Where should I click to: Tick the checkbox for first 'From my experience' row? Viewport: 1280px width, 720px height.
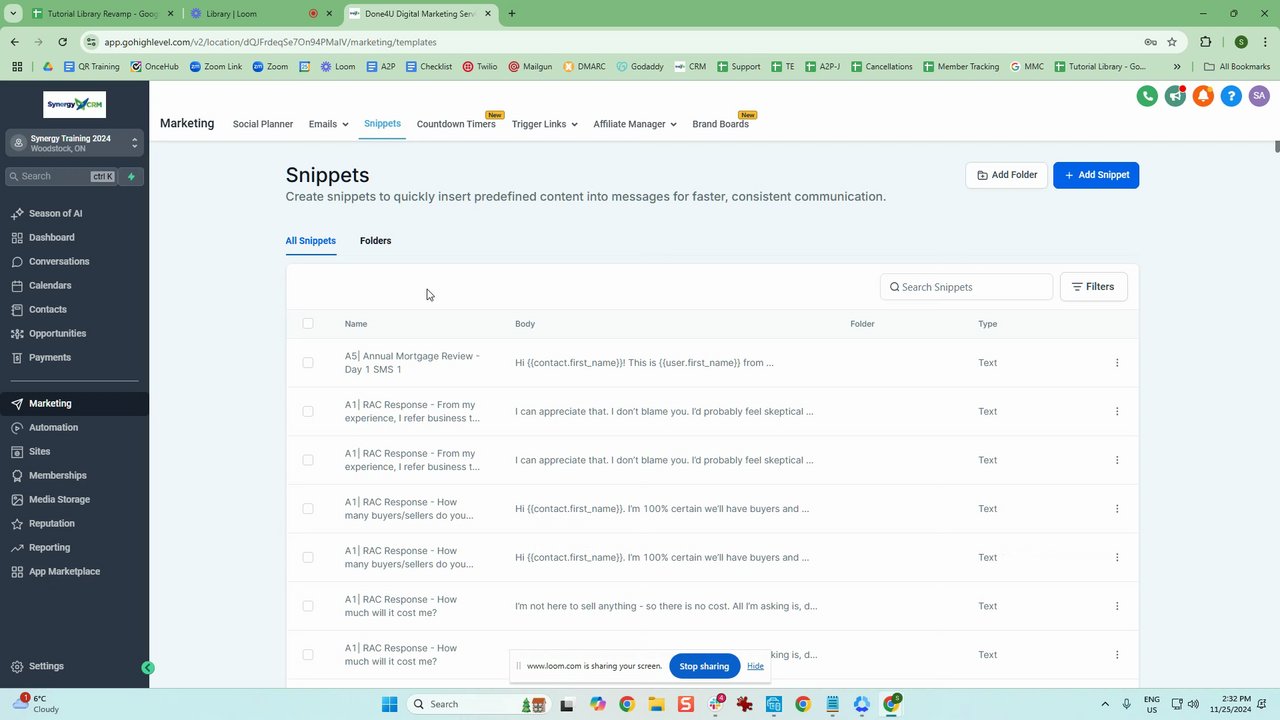click(x=308, y=411)
